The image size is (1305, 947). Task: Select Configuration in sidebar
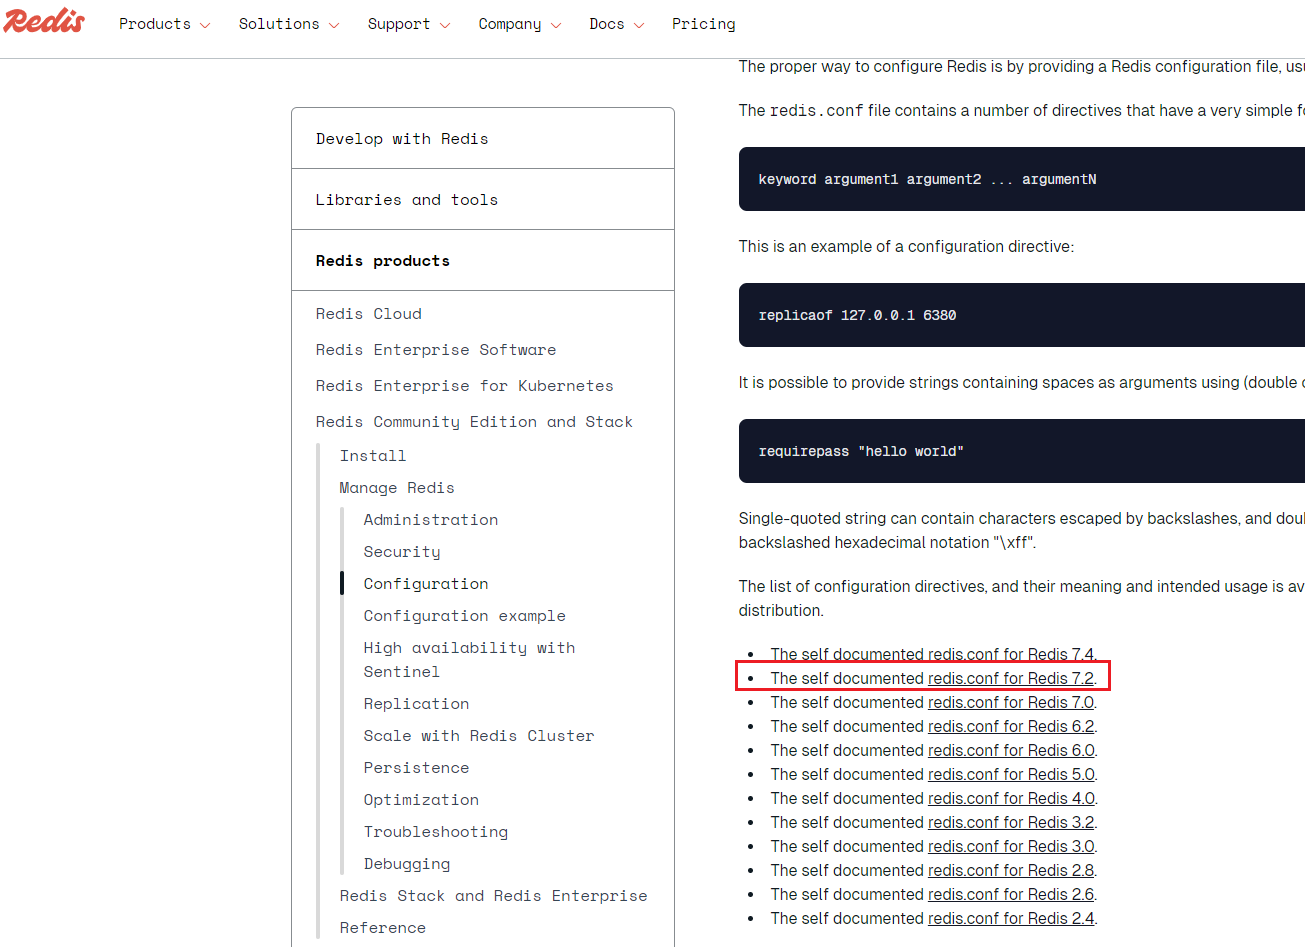click(x=426, y=584)
